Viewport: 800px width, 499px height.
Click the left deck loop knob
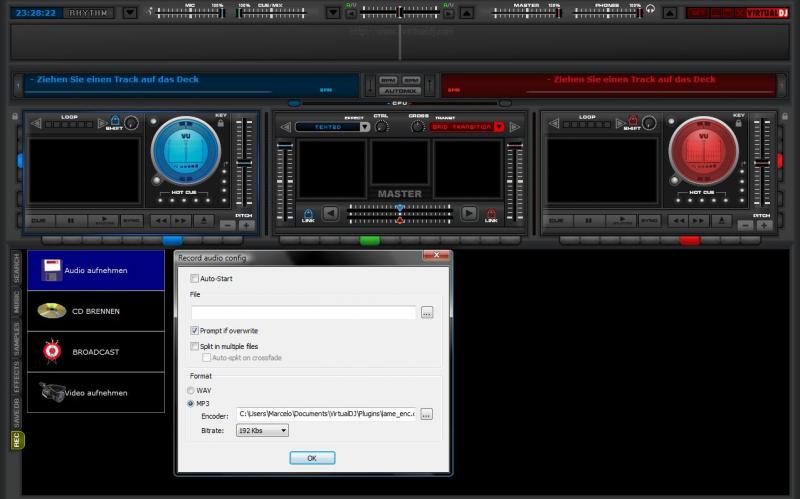coord(132,123)
